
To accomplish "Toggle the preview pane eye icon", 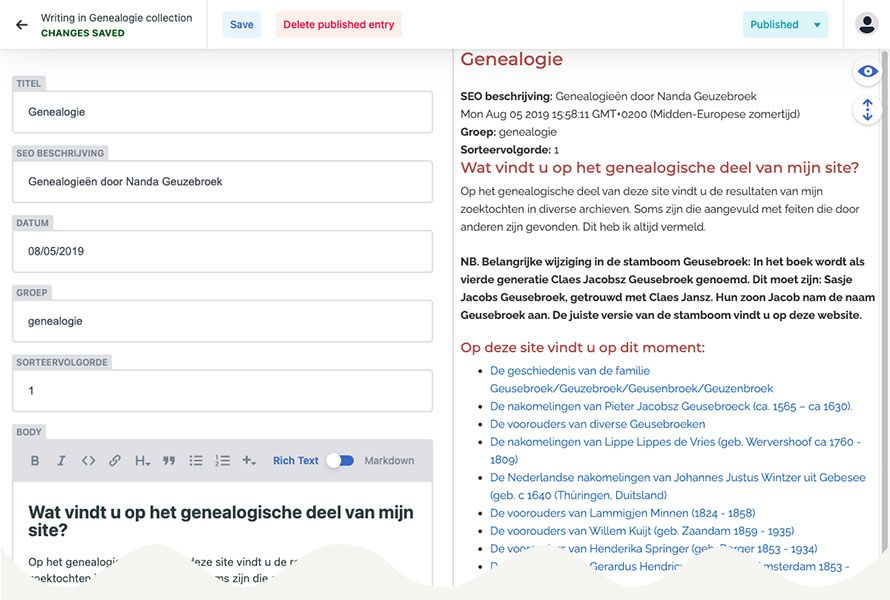I will [x=867, y=72].
